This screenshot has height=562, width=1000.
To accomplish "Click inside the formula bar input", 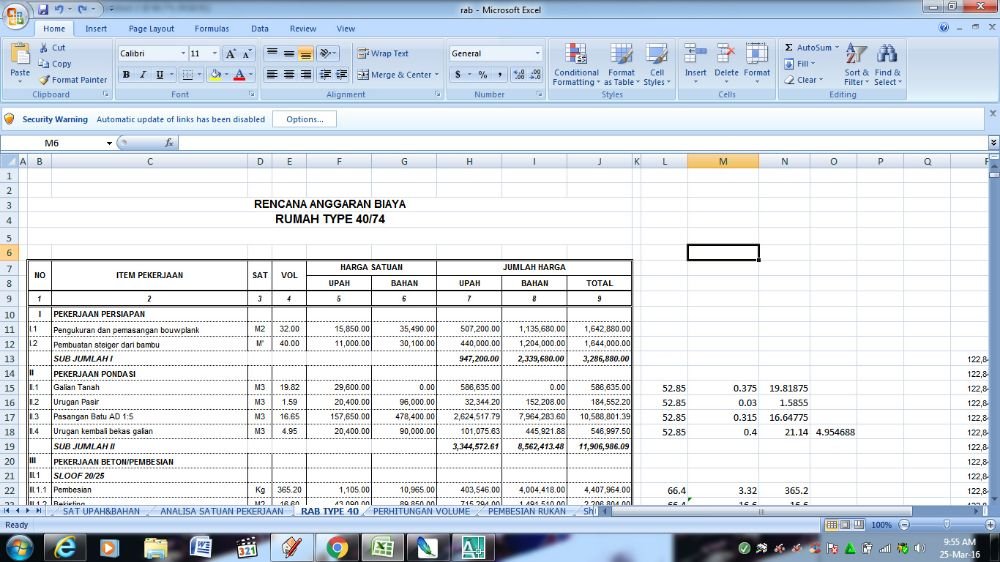I will click(580, 143).
